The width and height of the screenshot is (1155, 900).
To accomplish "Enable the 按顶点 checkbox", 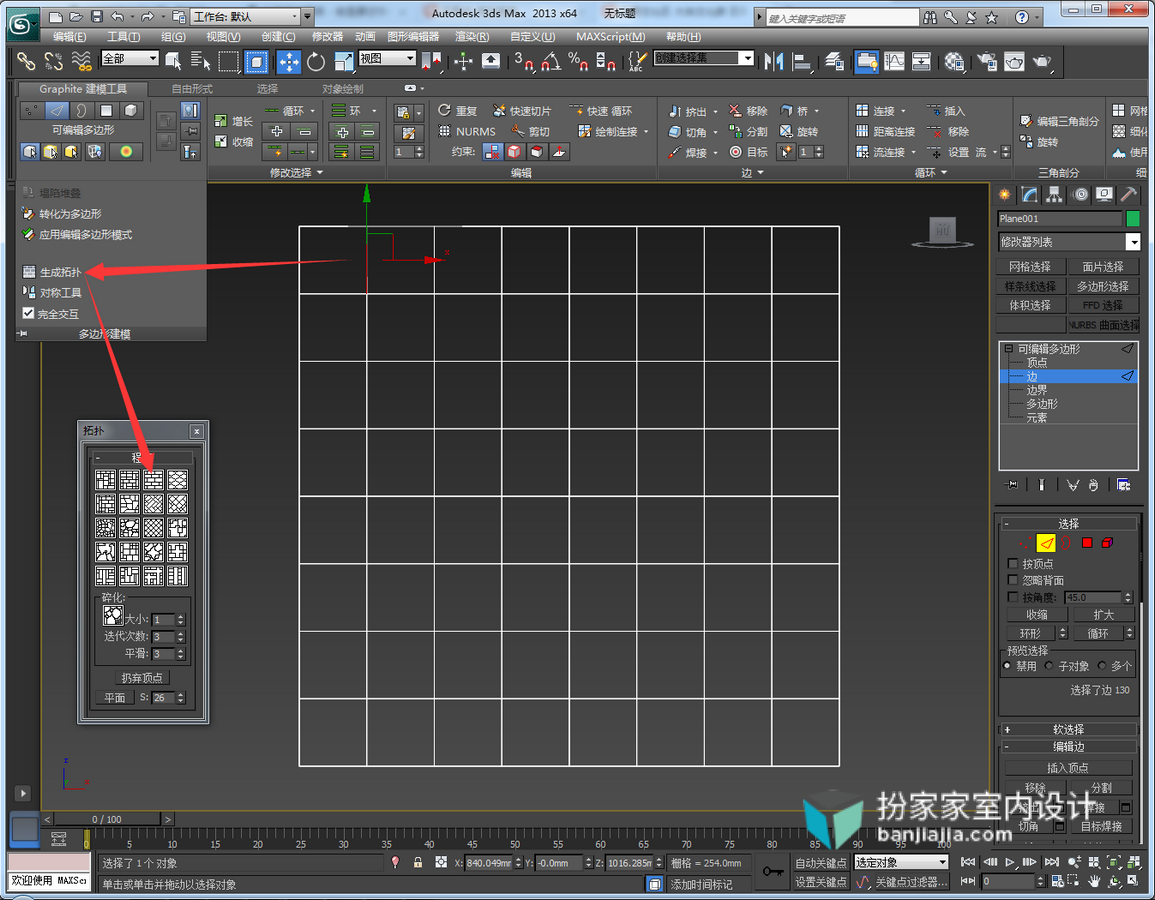I will [1013, 563].
